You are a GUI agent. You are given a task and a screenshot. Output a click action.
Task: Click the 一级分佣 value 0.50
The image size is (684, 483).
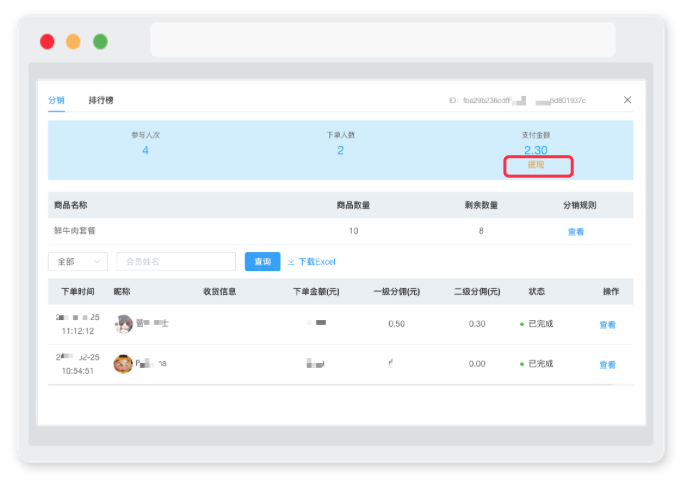[x=397, y=324]
